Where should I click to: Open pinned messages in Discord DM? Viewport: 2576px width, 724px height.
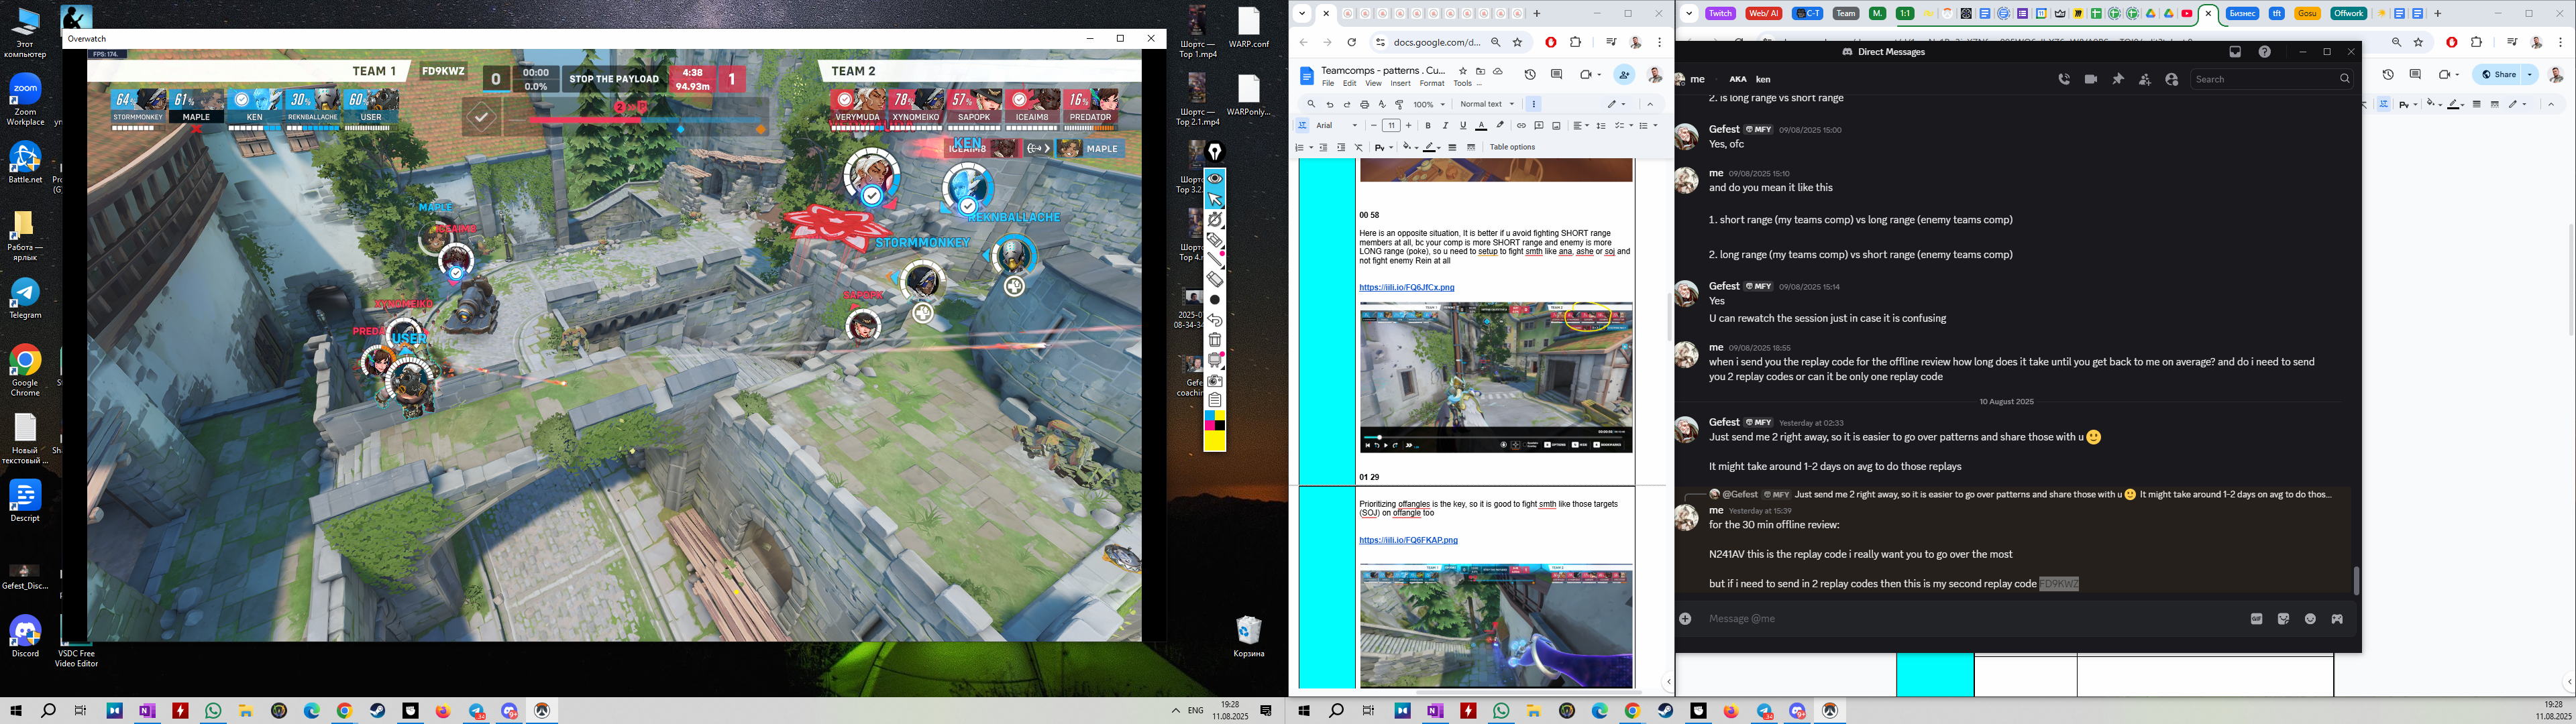pos(2118,79)
